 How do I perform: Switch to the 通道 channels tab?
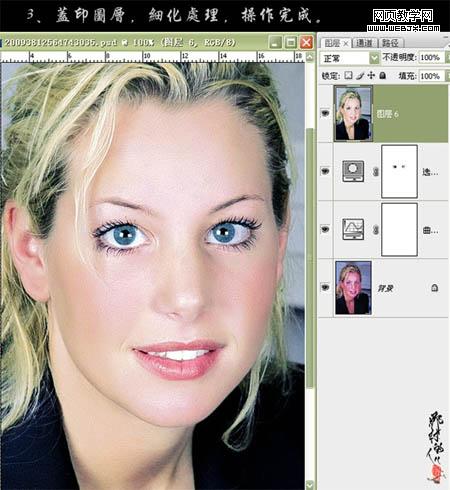pyautogui.click(x=364, y=43)
